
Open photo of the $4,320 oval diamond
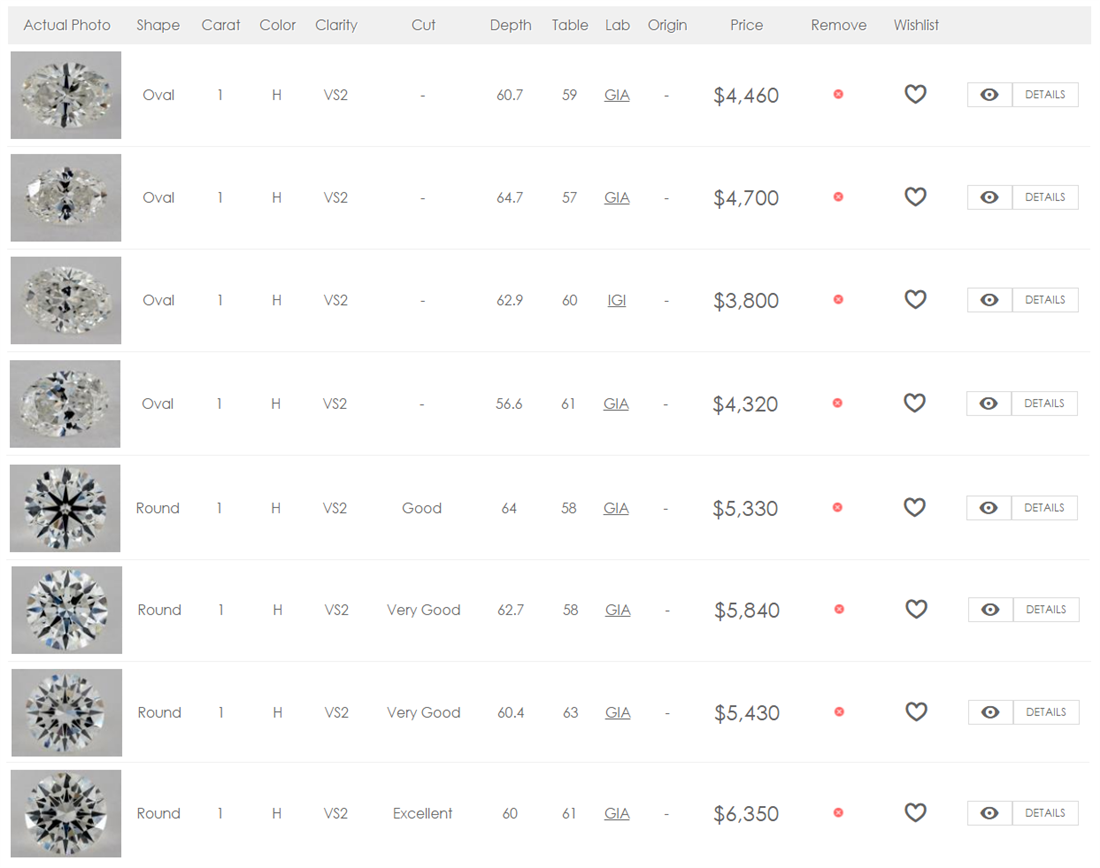click(x=65, y=404)
